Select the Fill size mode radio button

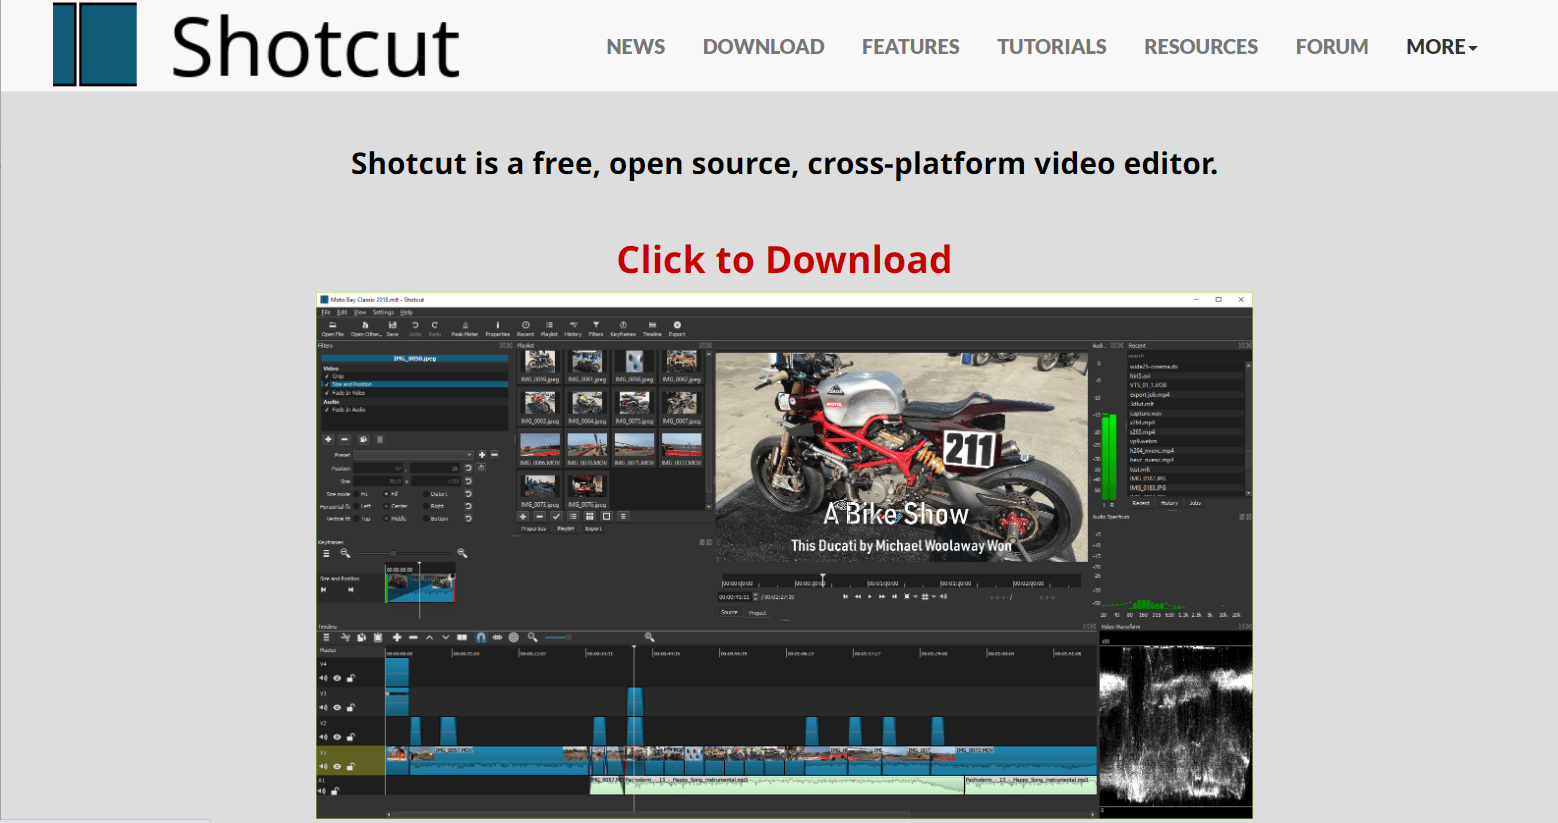click(x=386, y=494)
